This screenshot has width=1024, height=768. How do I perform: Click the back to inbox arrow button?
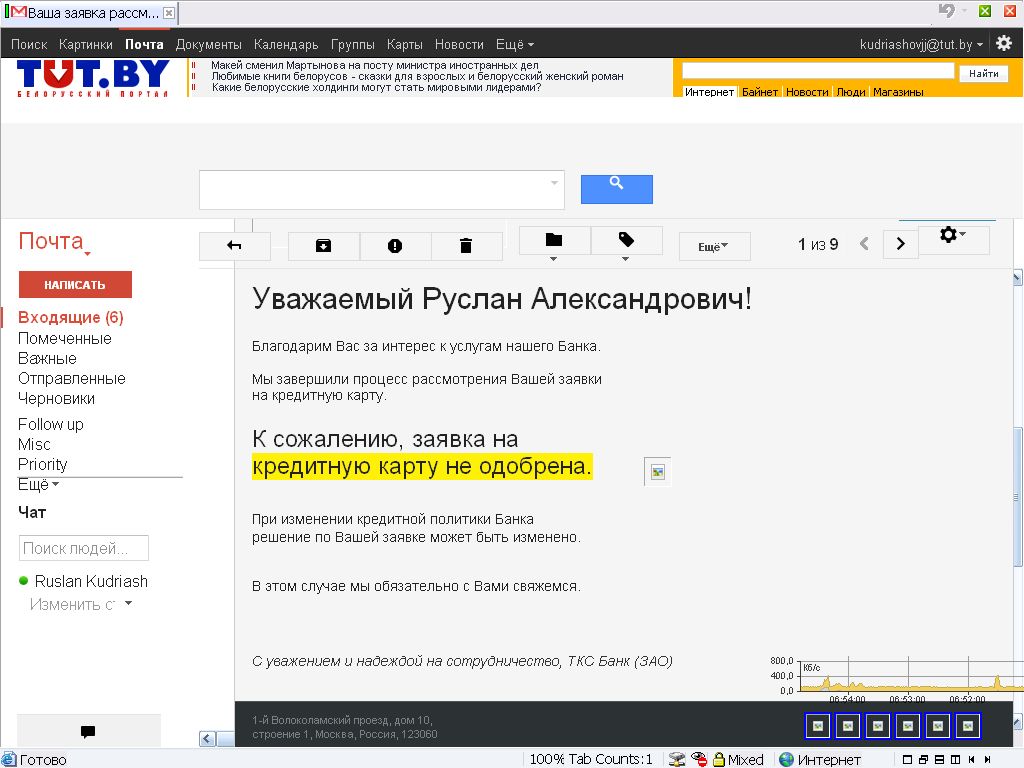234,246
